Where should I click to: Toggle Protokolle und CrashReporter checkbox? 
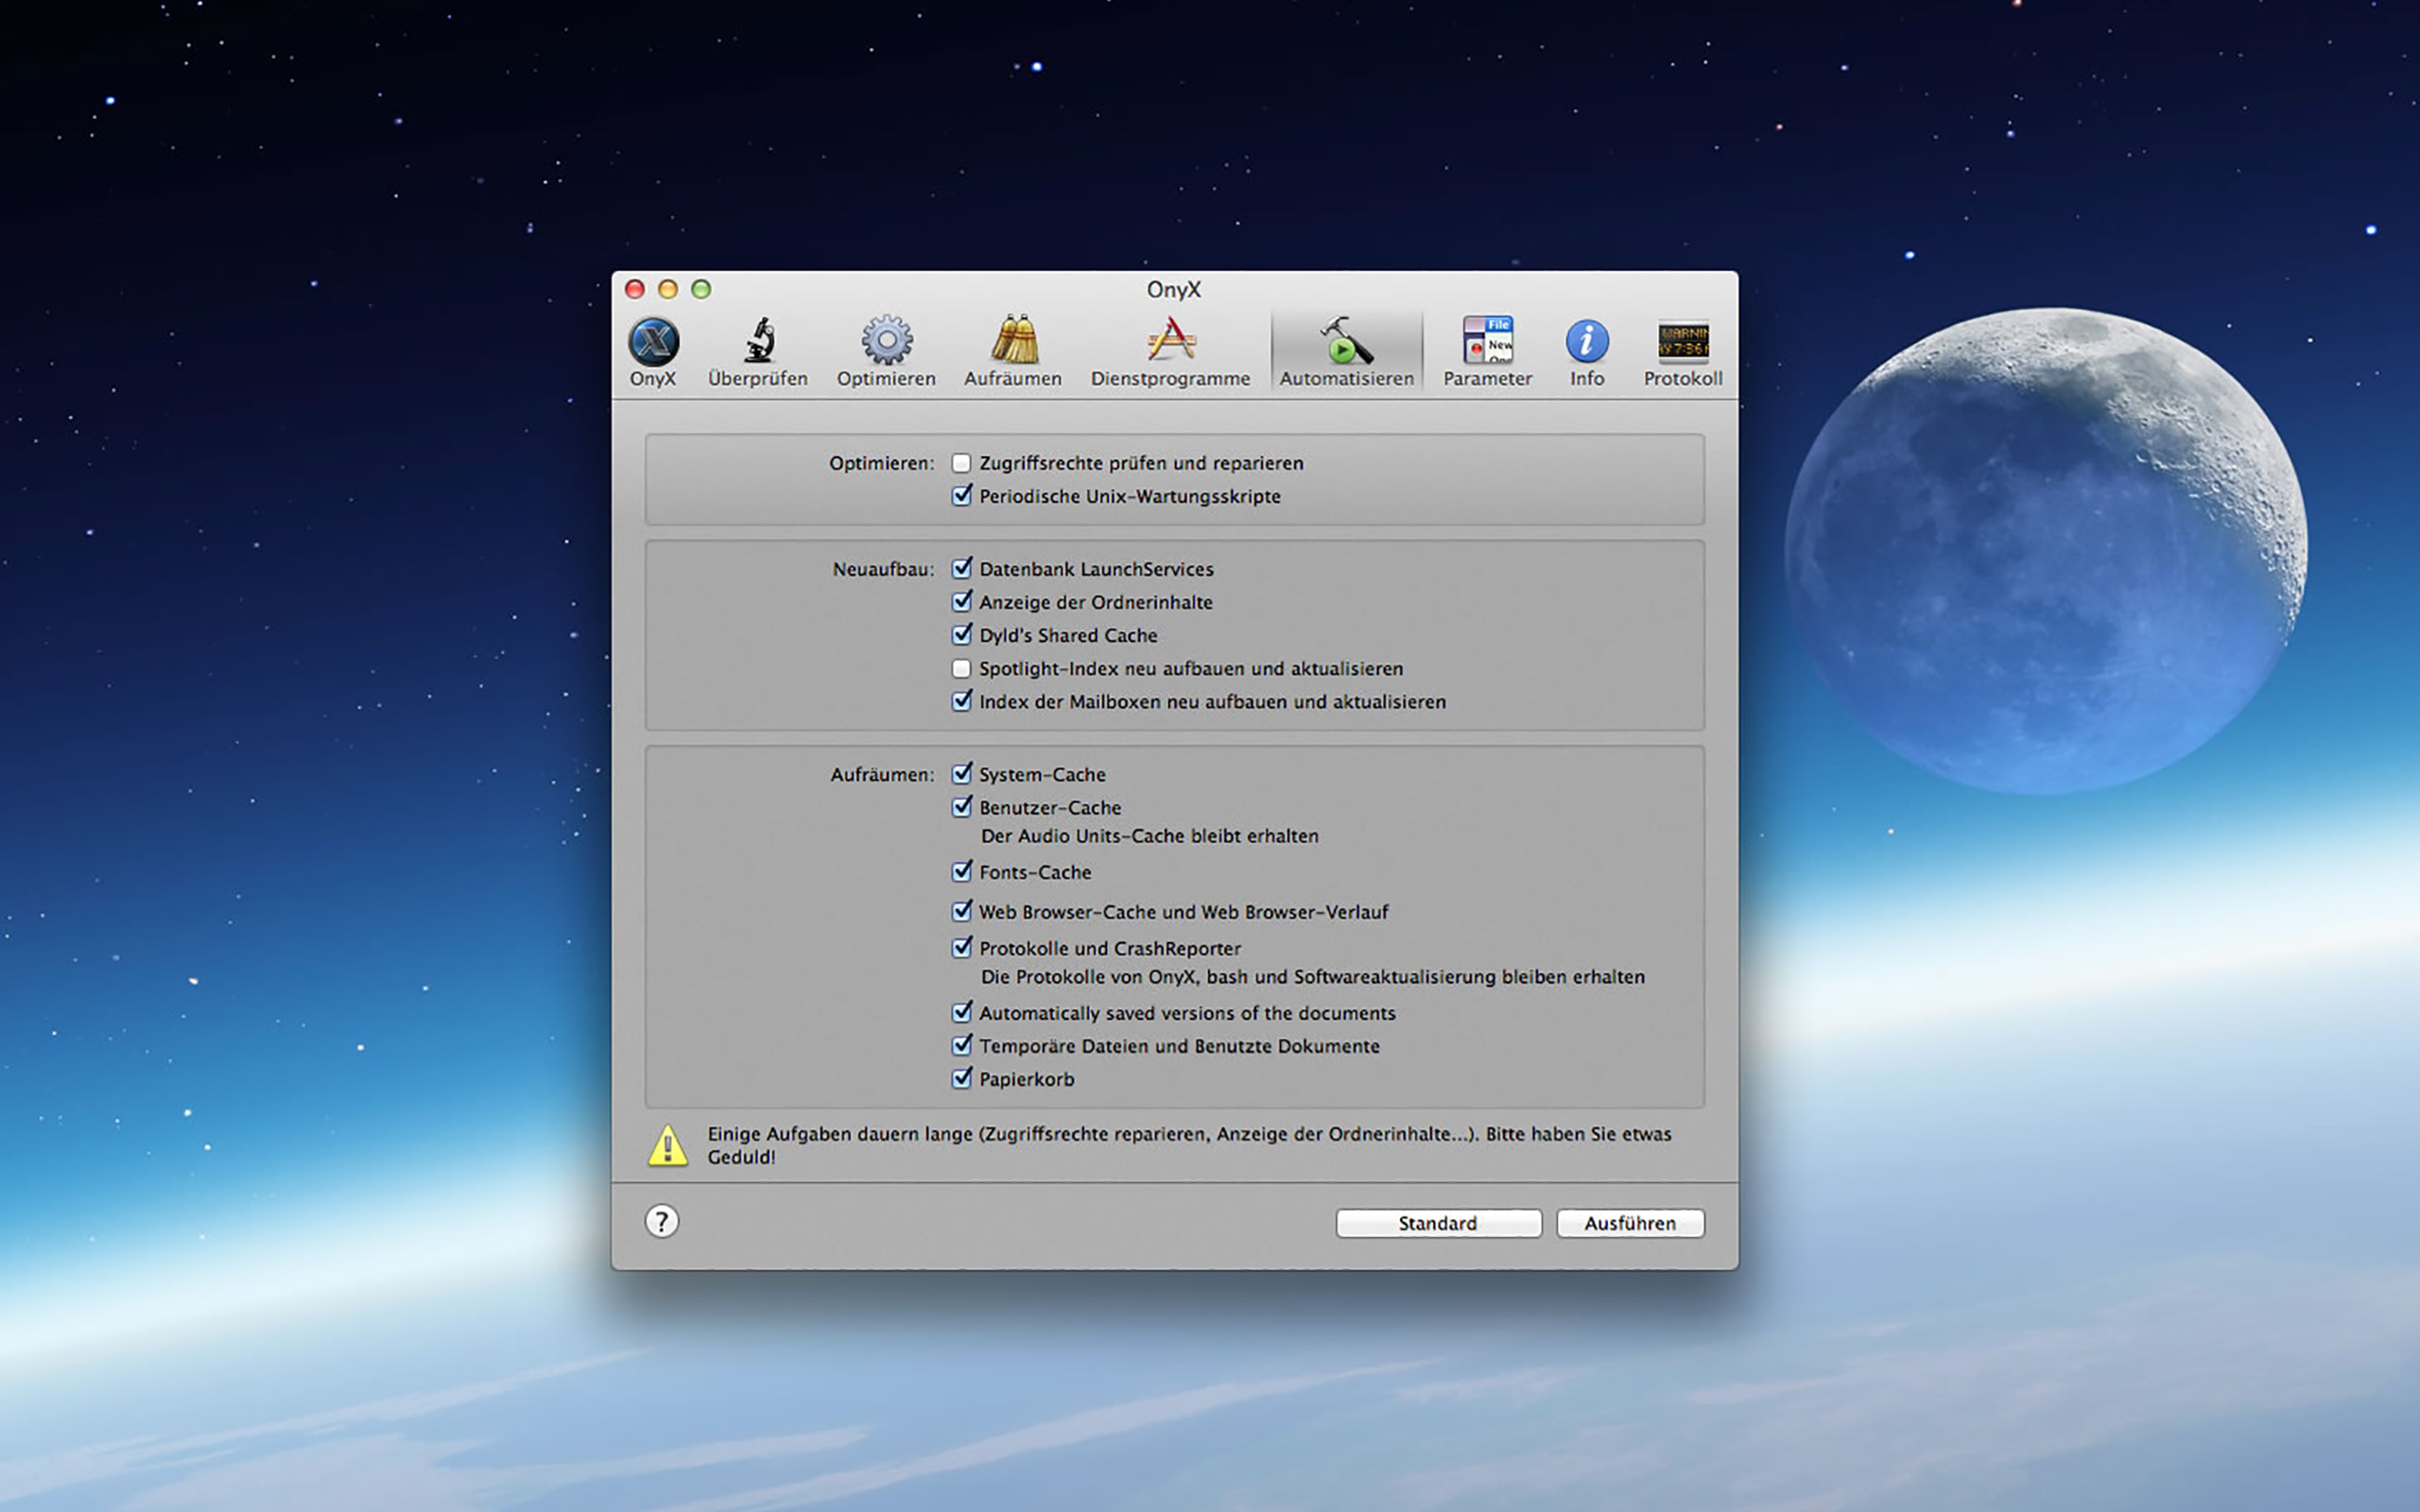(961, 948)
